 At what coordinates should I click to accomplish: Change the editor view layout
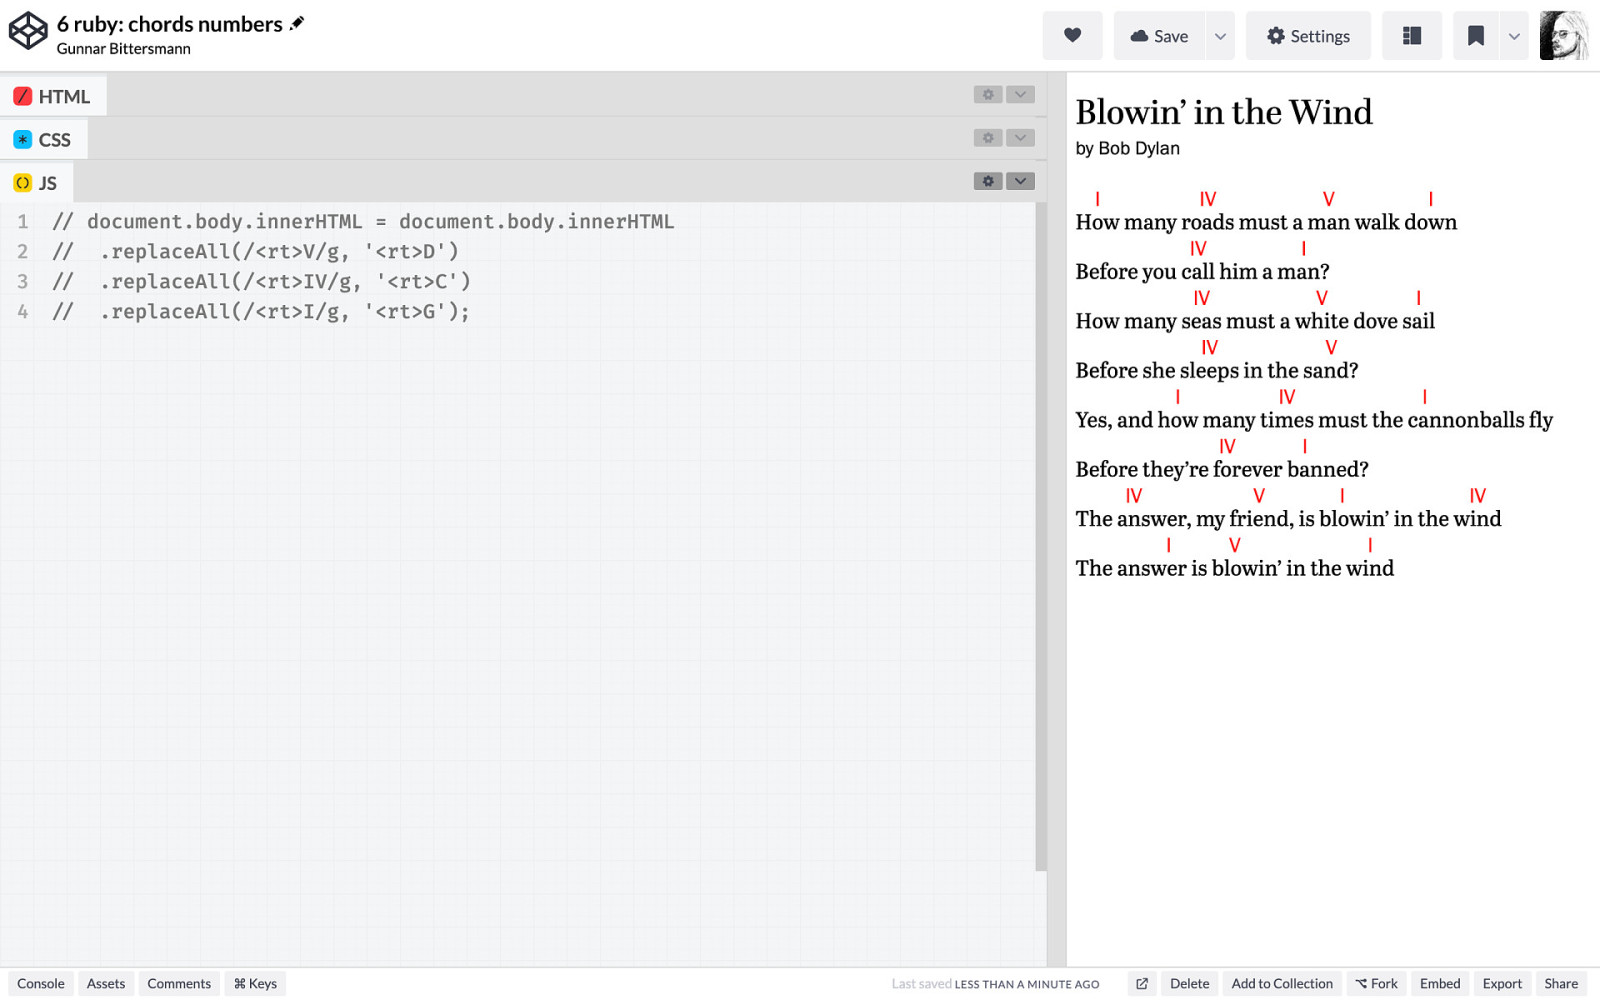[x=1412, y=36]
